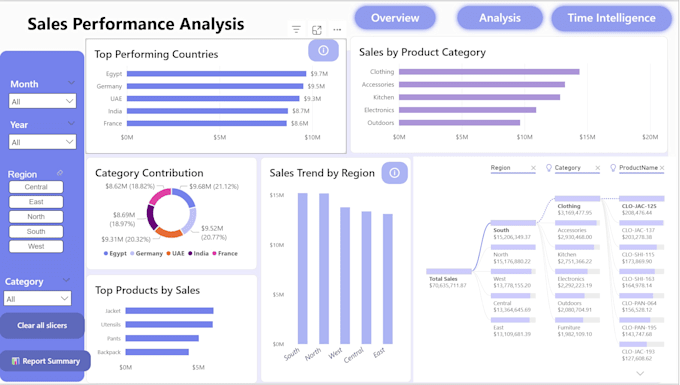The width and height of the screenshot is (680, 385).
Task: Click the Report Summary chart icon
Action: pyautogui.click(x=16, y=361)
